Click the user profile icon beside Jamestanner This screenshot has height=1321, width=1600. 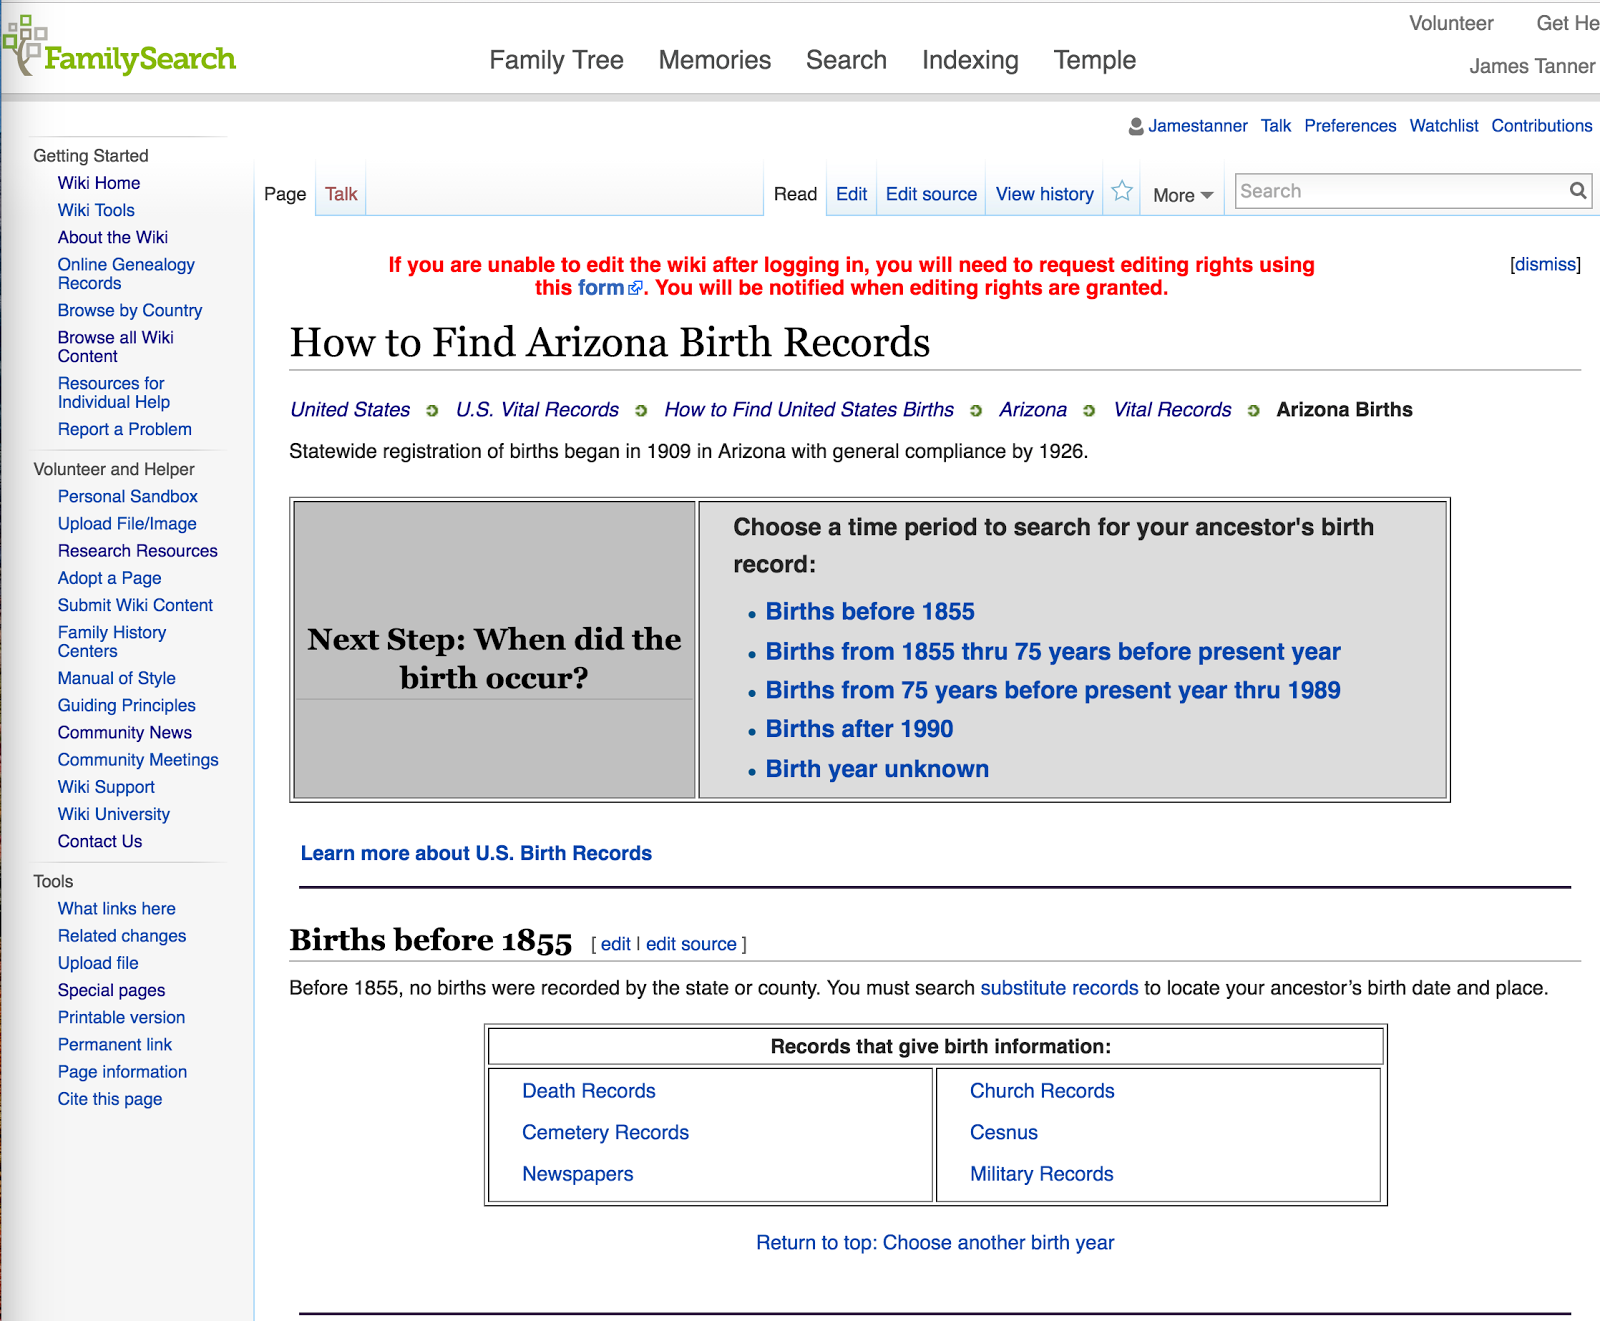(x=1138, y=126)
